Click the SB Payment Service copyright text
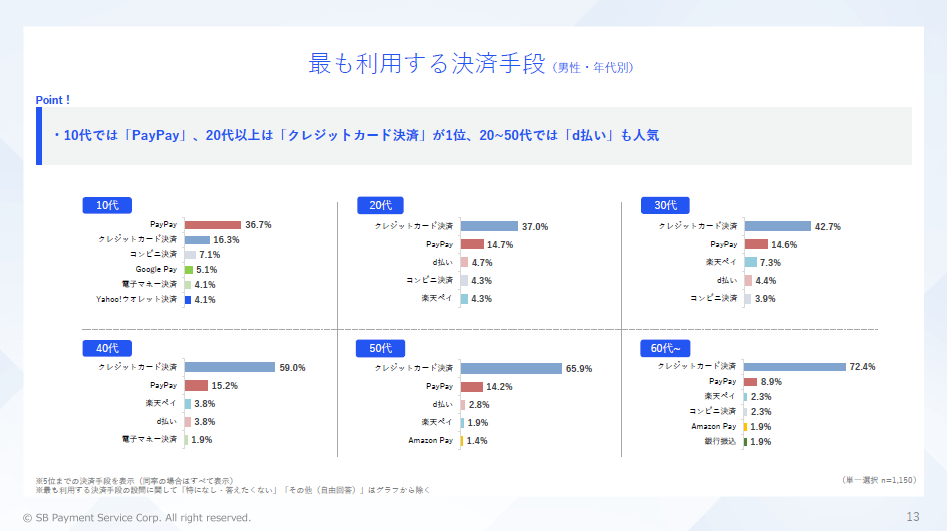The image size is (947, 531). click(x=129, y=518)
